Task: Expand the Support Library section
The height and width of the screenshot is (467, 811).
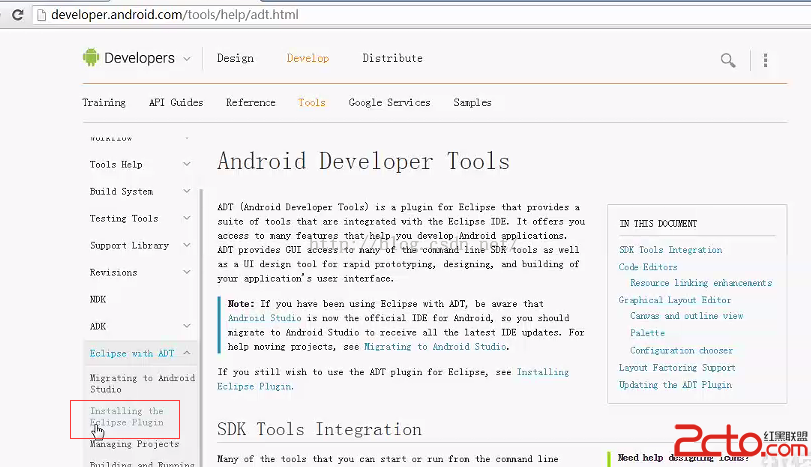Action: (186, 245)
